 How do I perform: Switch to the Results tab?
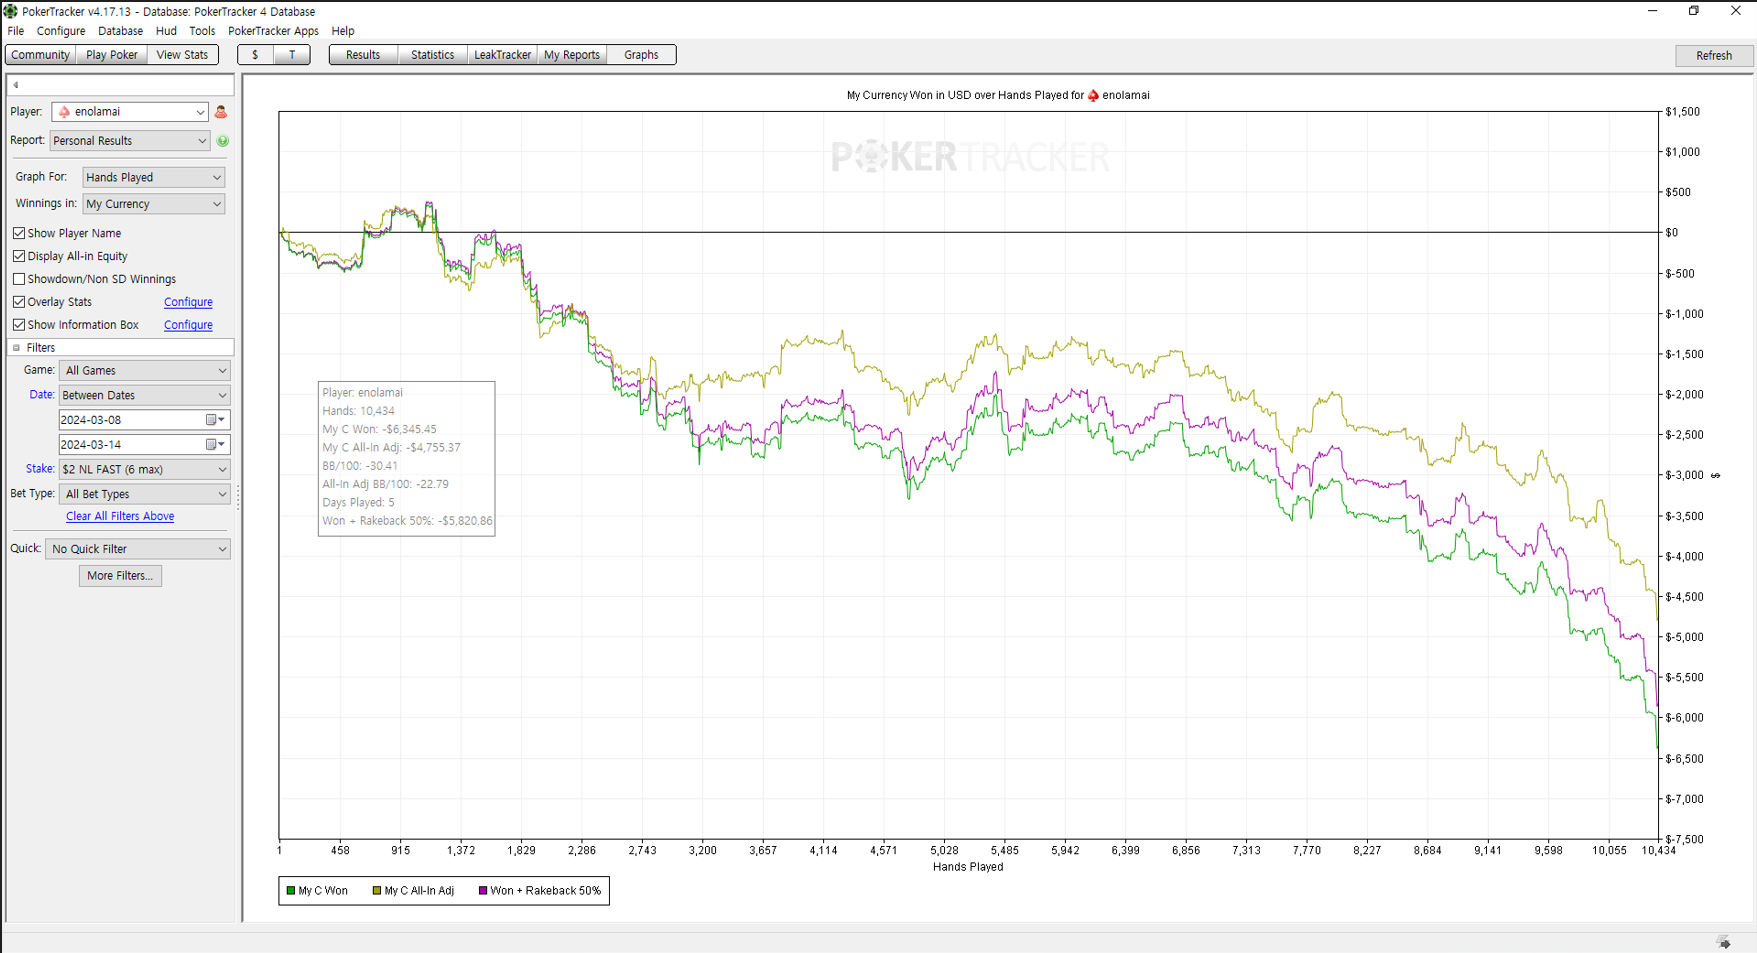click(x=363, y=55)
